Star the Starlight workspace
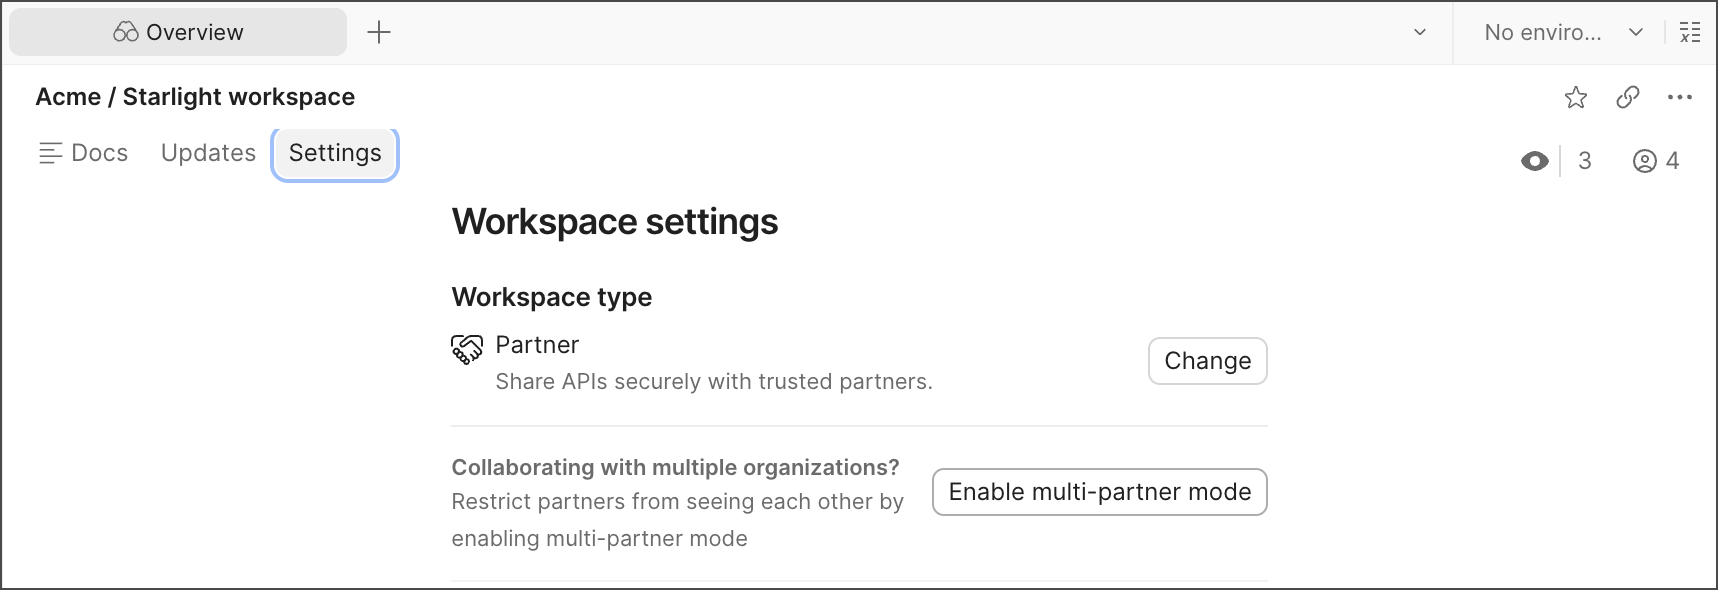 (1576, 97)
